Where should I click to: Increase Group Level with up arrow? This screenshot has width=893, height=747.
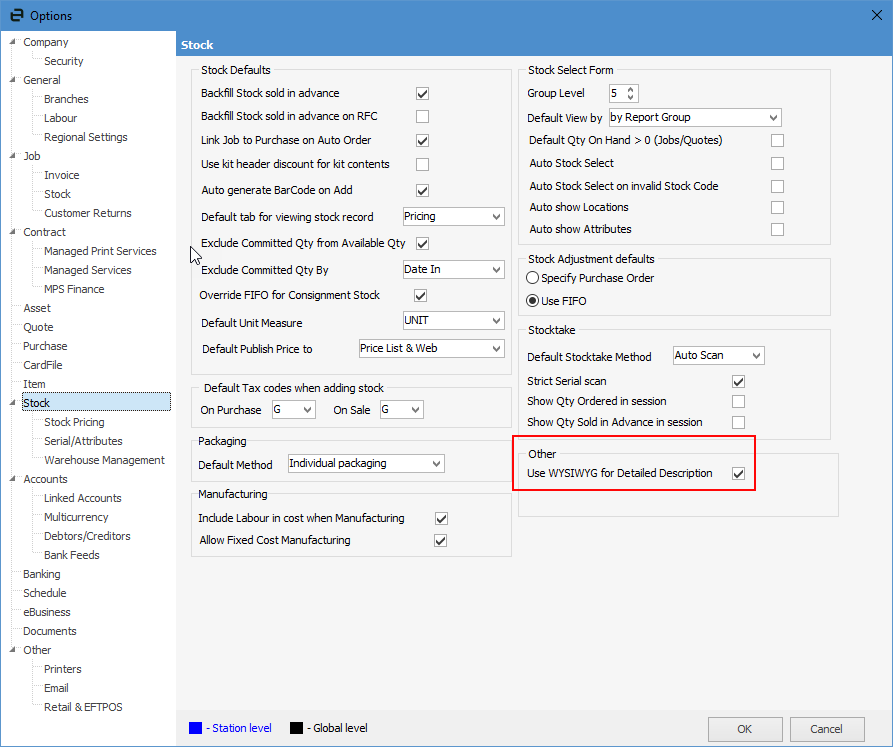pos(630,89)
